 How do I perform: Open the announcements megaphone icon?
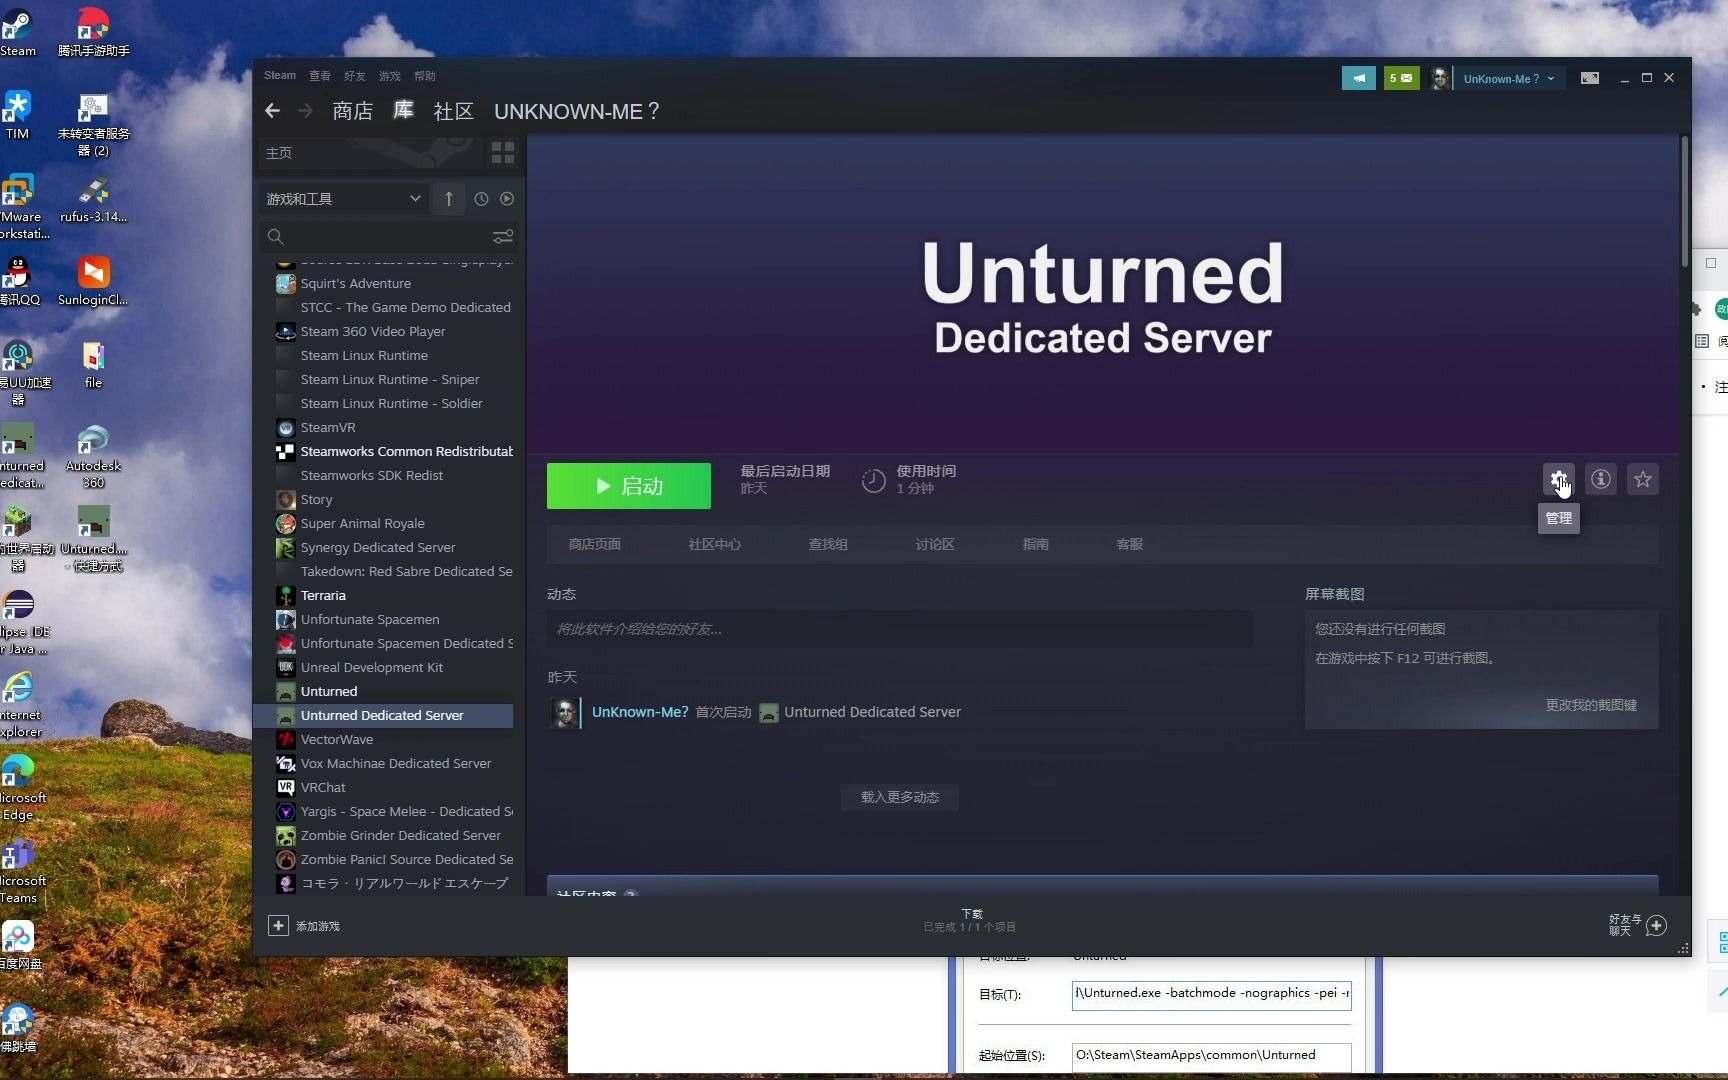click(1358, 78)
